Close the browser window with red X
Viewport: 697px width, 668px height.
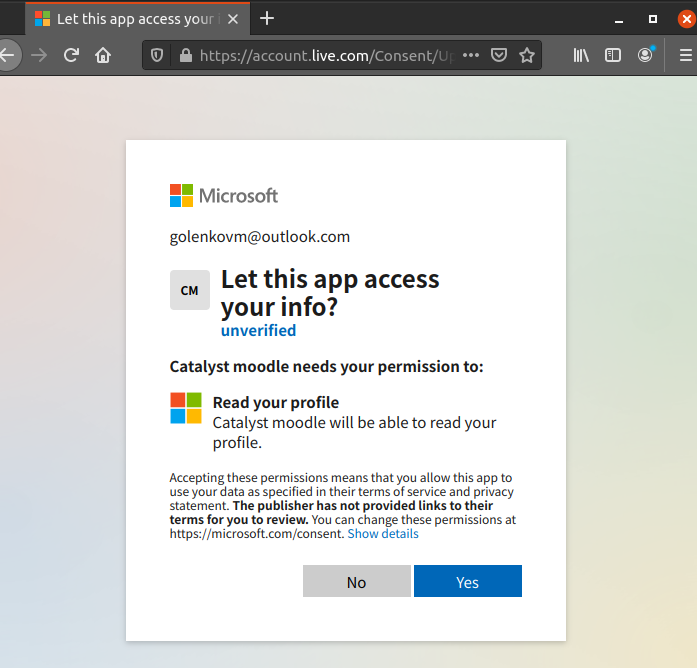coord(687,19)
